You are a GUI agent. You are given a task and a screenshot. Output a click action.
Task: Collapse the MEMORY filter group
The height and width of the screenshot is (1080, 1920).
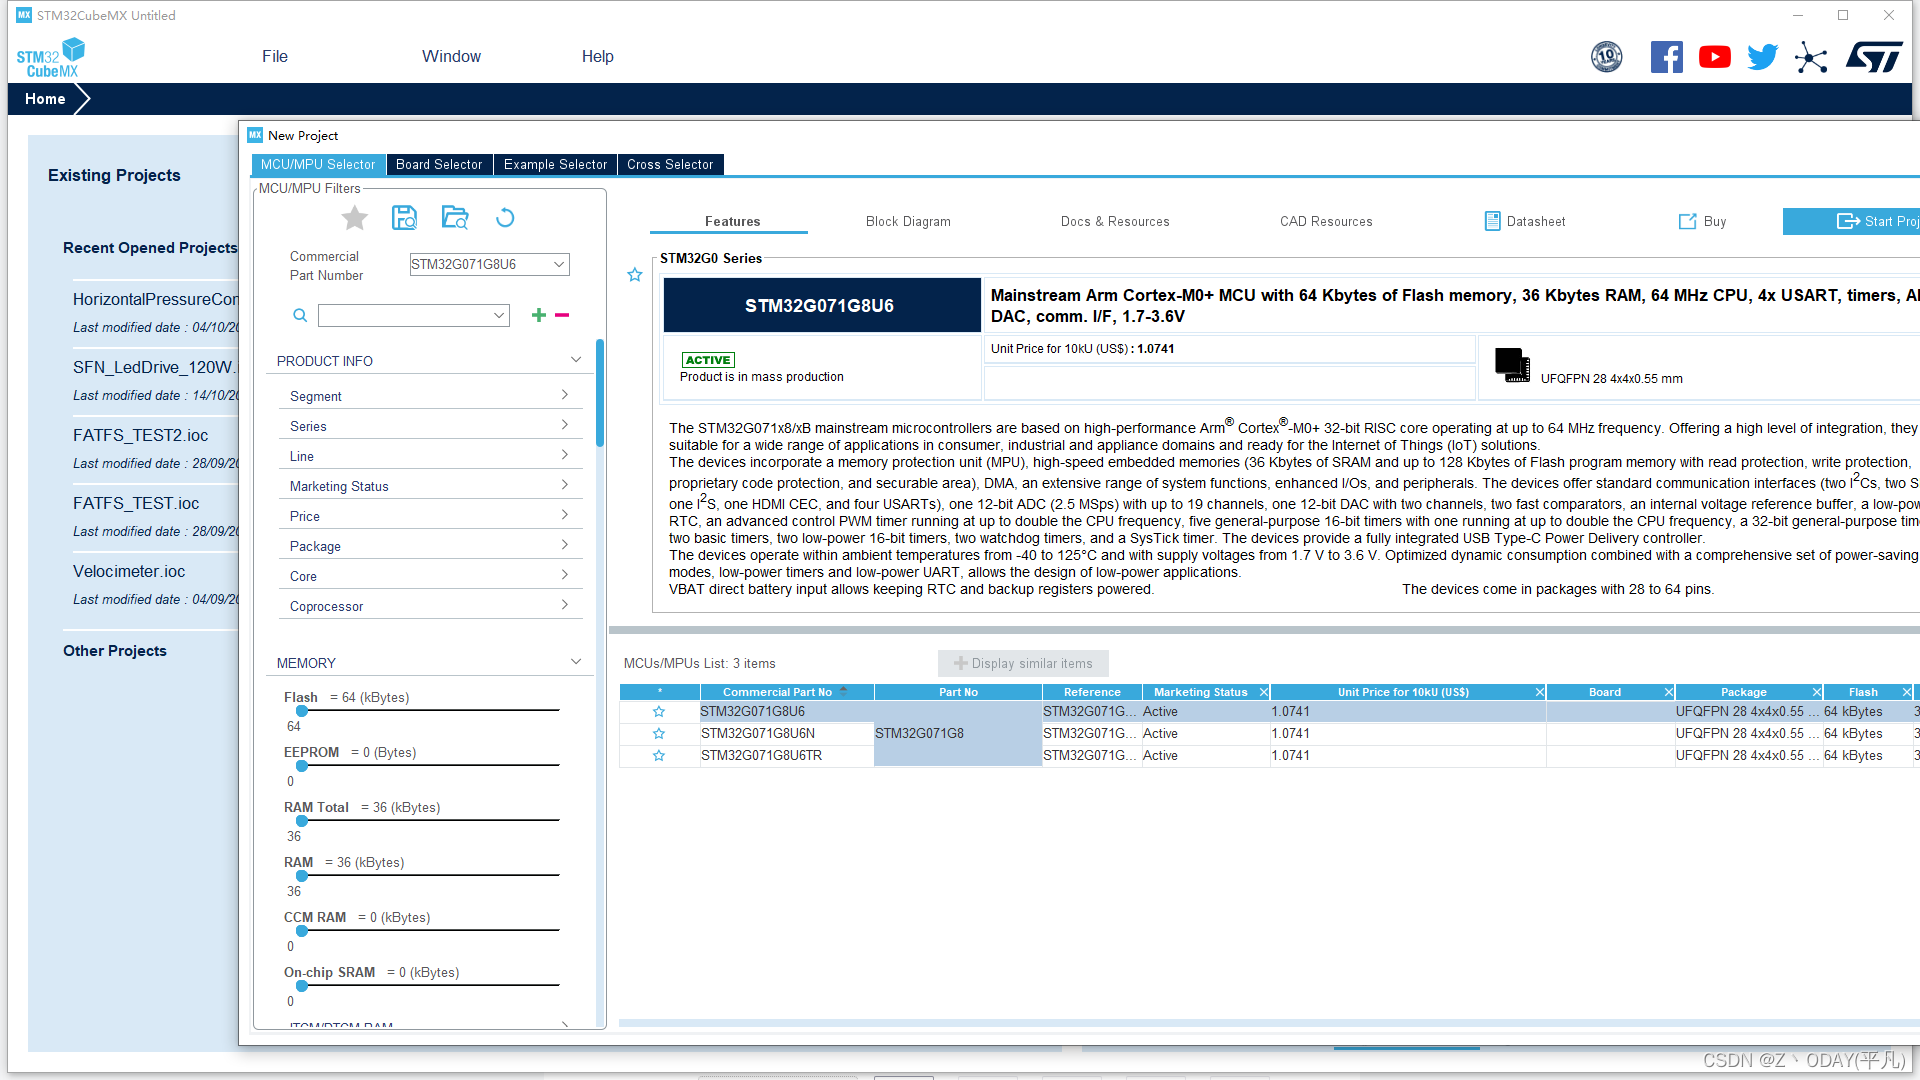click(576, 662)
